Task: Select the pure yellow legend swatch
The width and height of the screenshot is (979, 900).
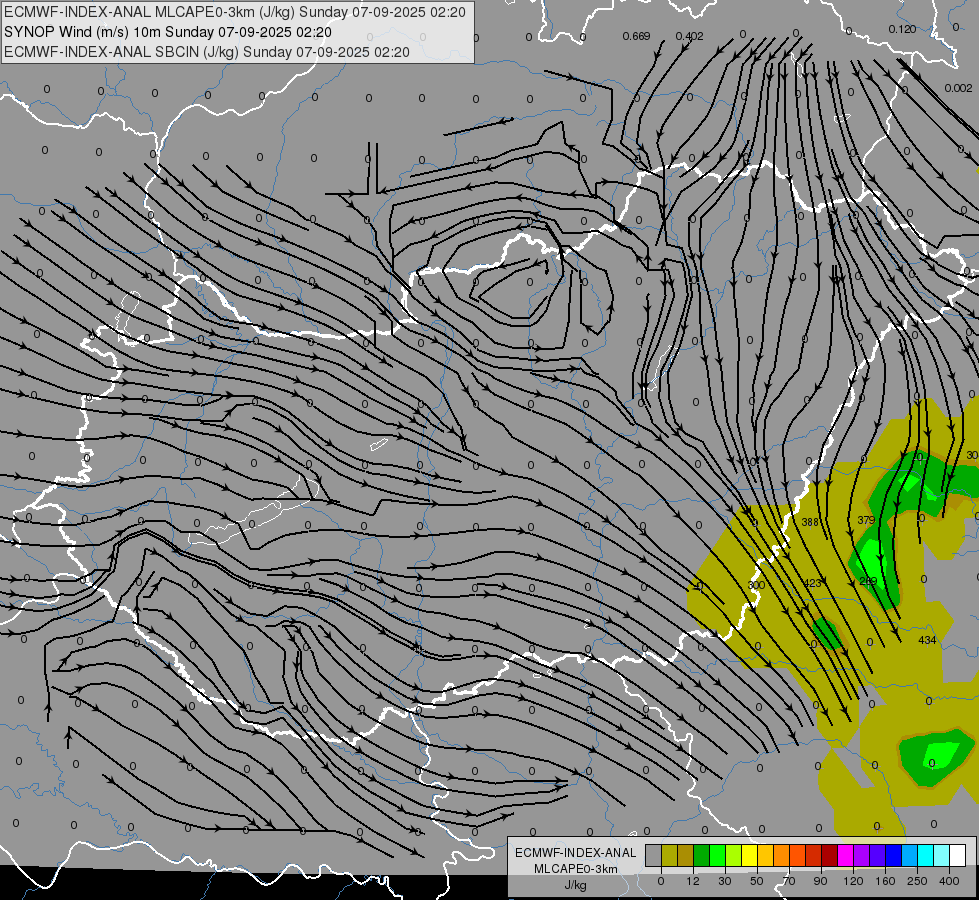Action: coord(750,855)
